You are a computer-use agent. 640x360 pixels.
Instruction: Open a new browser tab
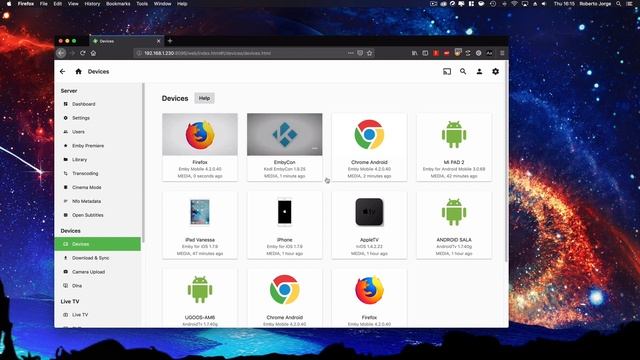point(170,41)
